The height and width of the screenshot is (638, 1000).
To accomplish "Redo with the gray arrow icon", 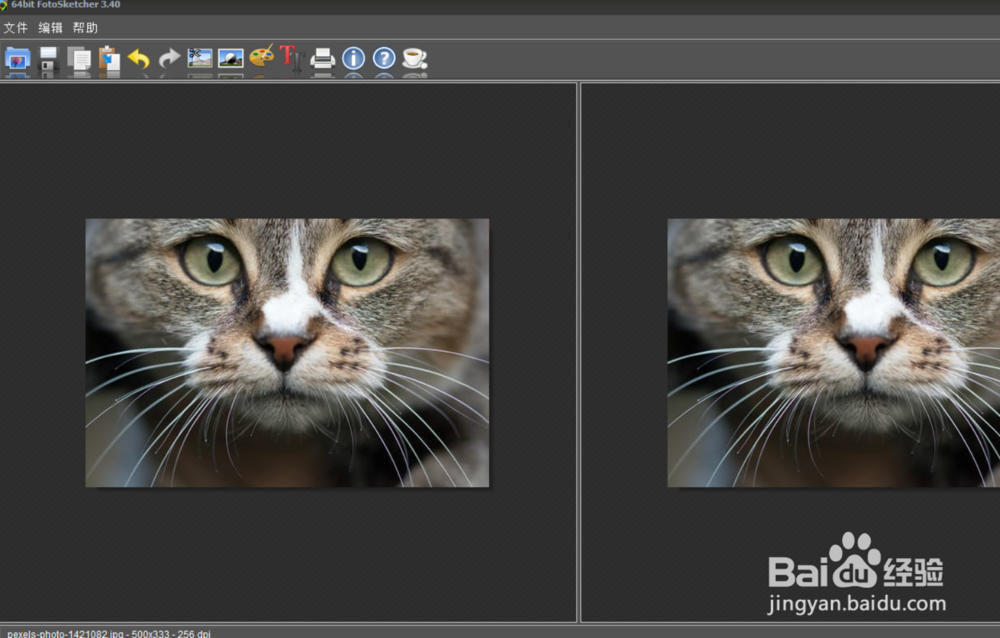I will point(170,59).
